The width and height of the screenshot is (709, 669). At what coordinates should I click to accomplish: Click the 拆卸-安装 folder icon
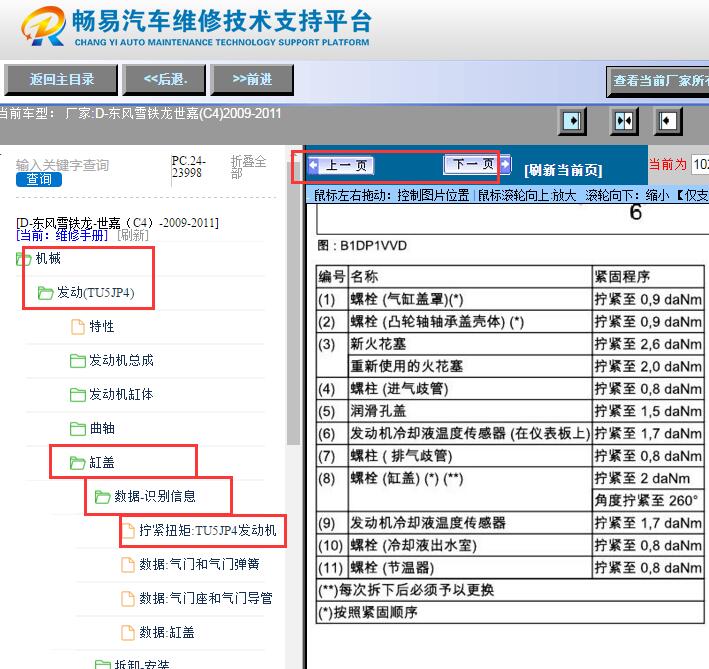[x=103, y=664]
